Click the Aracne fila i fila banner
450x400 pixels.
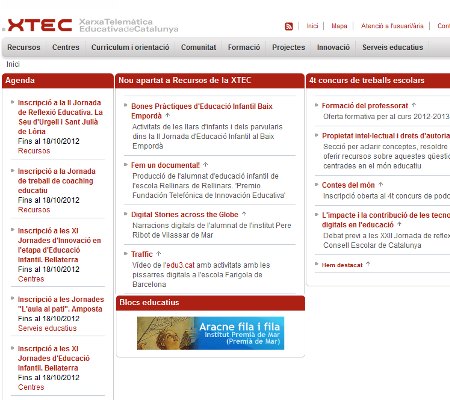[210, 333]
